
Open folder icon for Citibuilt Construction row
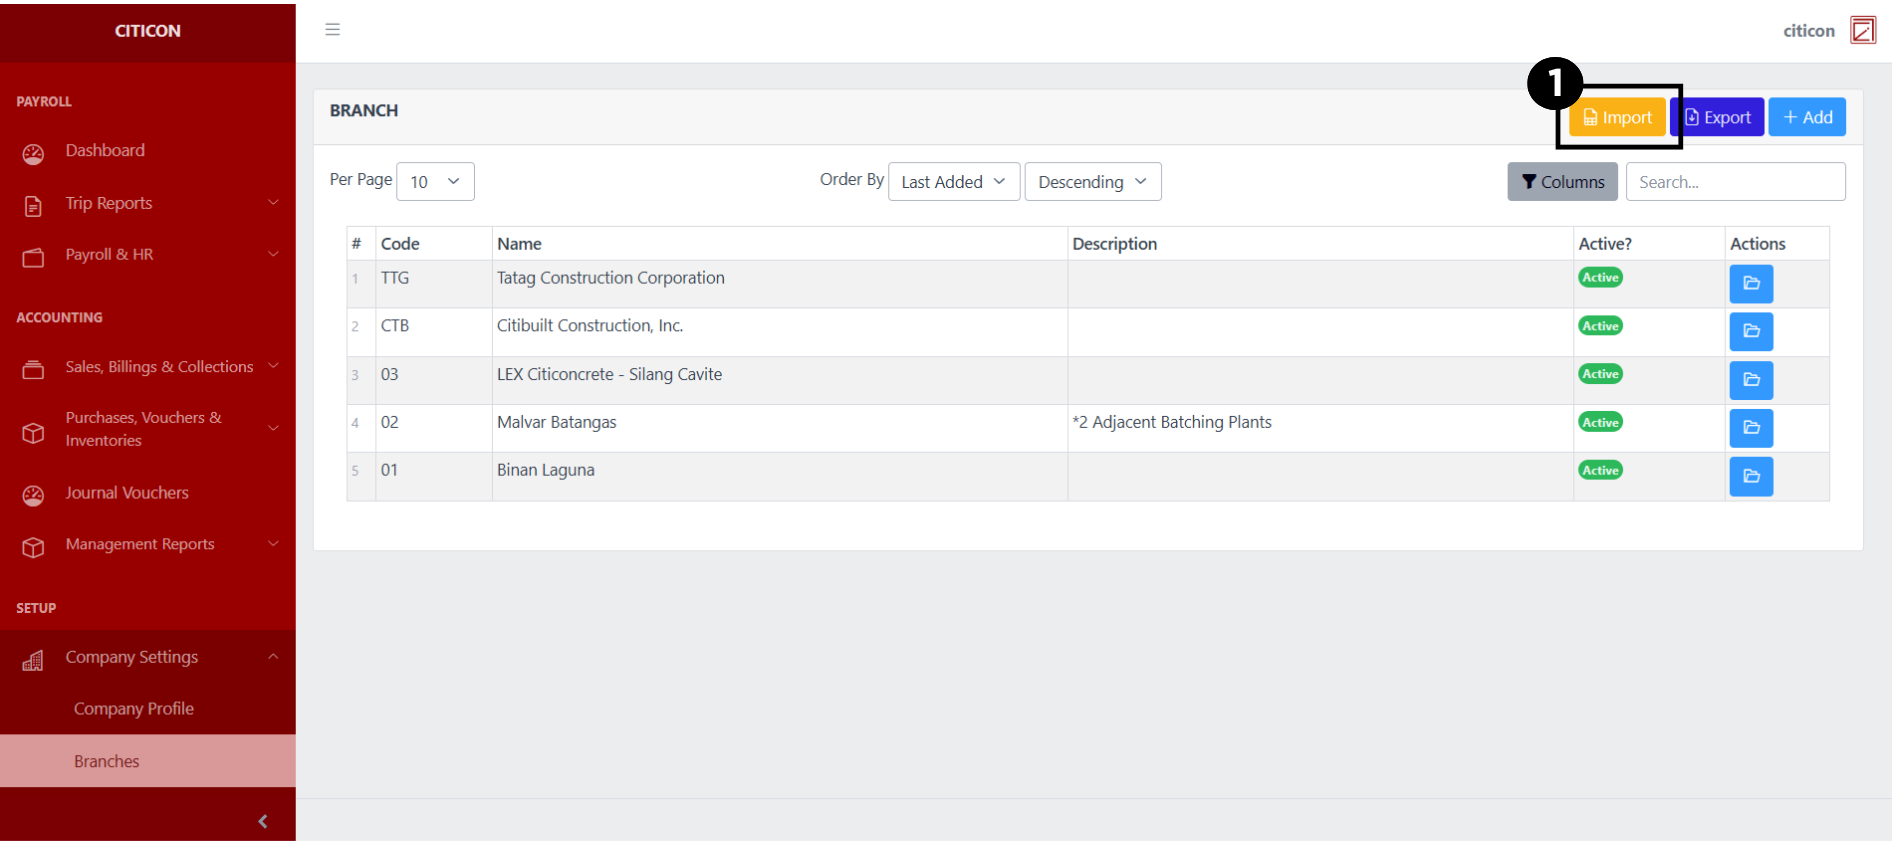click(1750, 332)
